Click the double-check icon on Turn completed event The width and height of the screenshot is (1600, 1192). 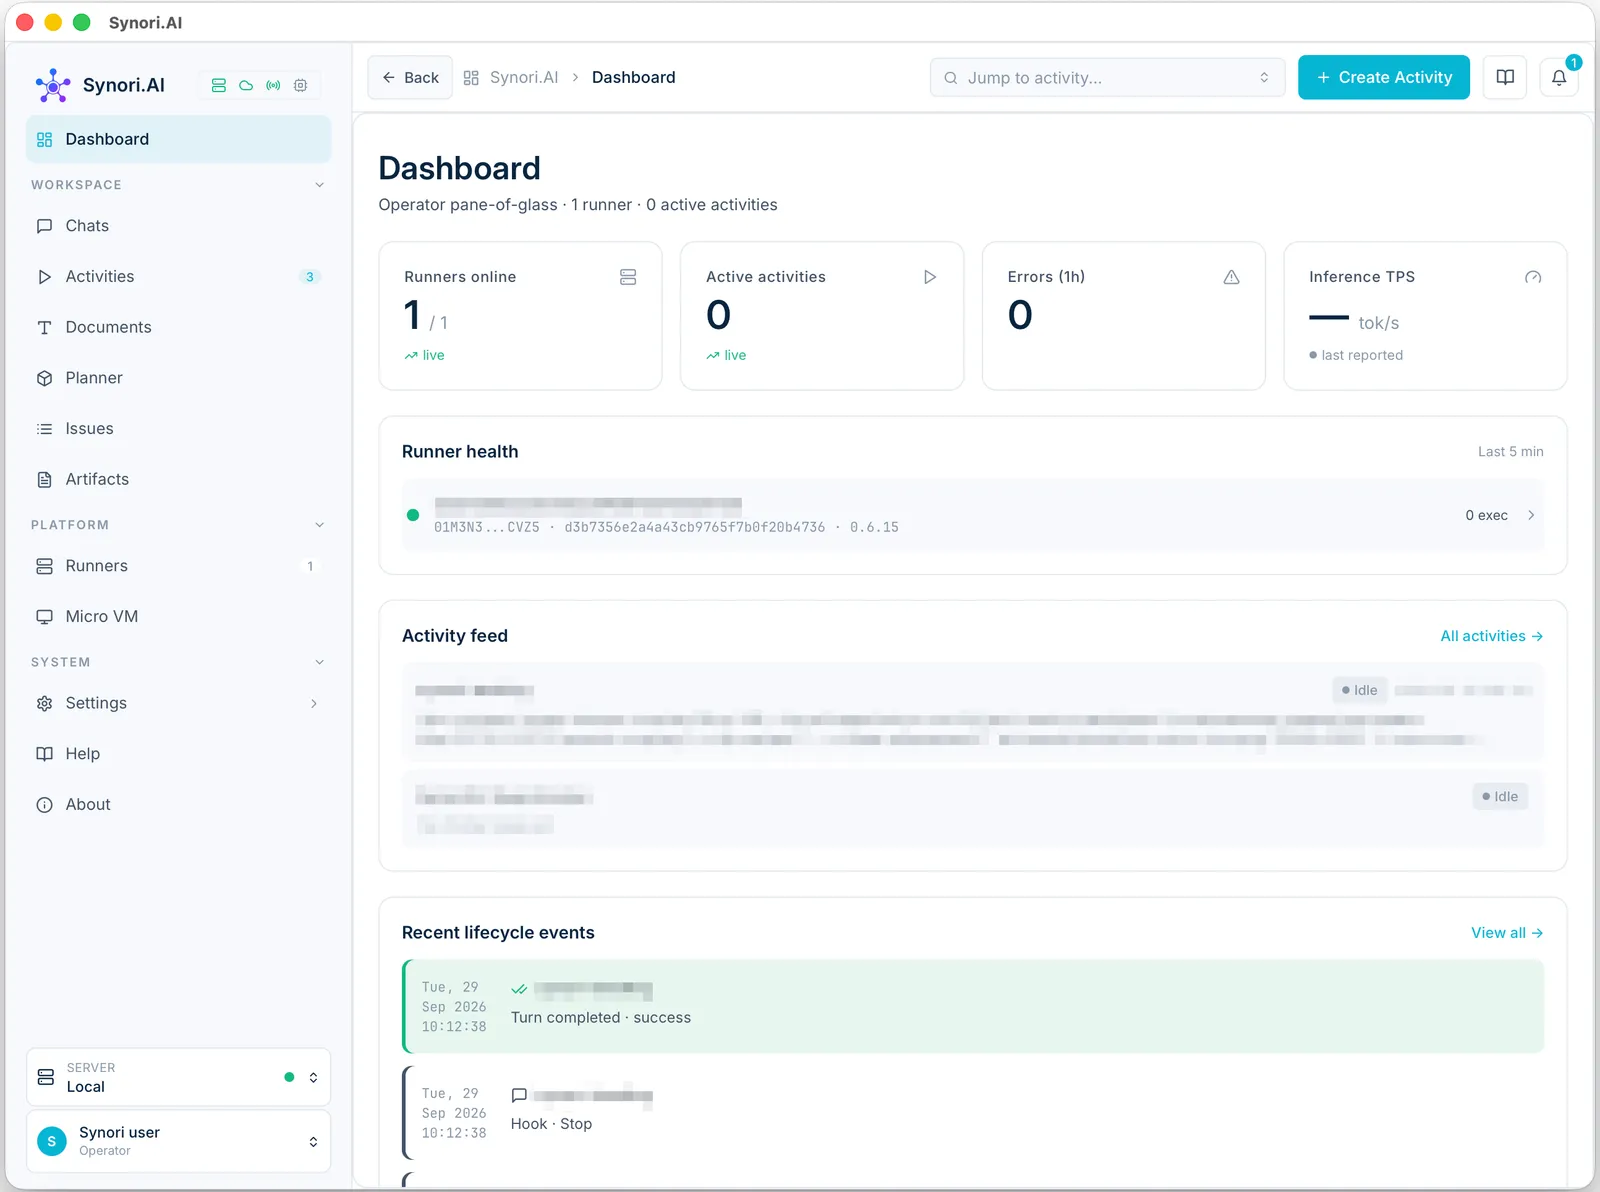point(519,990)
